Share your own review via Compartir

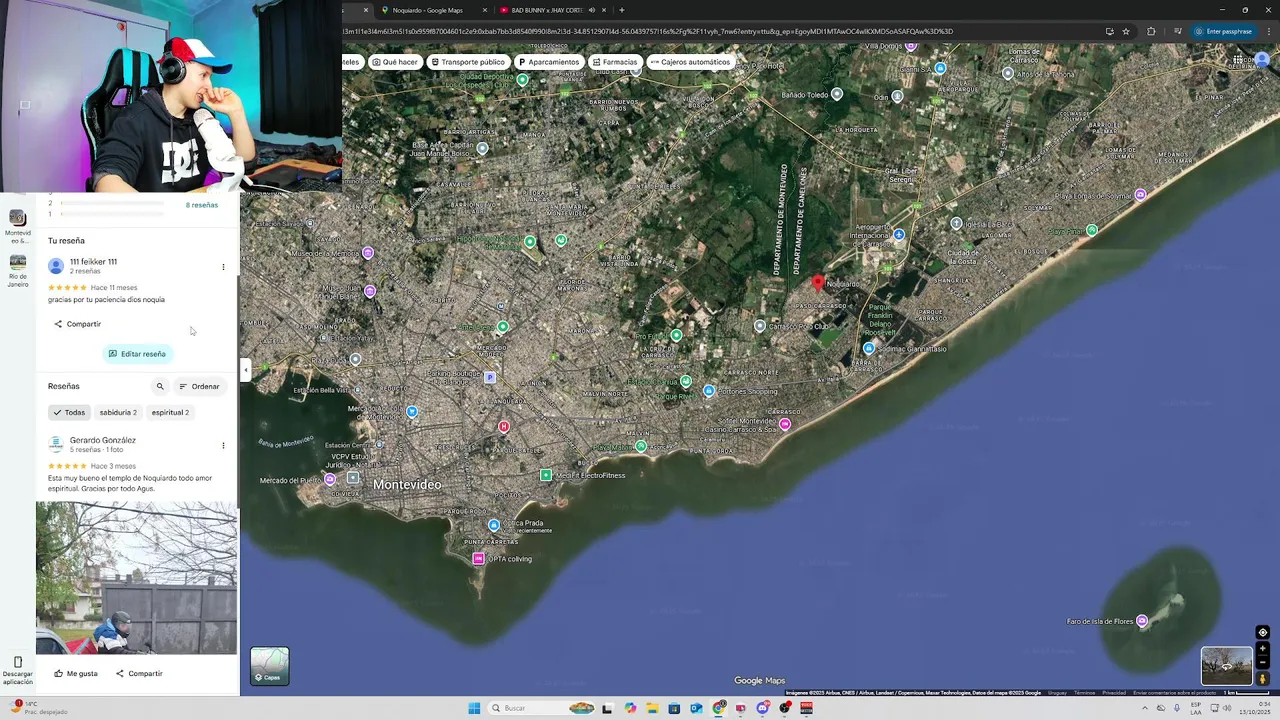[x=77, y=324]
